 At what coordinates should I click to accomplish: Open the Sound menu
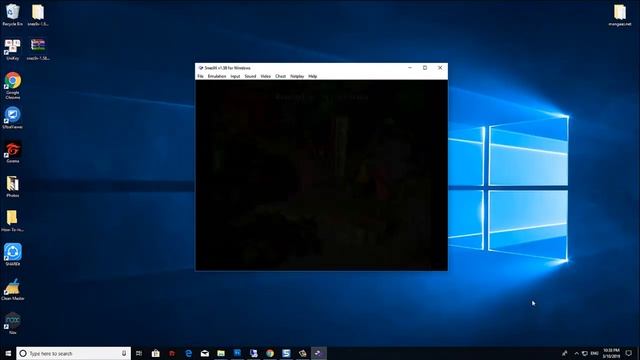click(250, 76)
